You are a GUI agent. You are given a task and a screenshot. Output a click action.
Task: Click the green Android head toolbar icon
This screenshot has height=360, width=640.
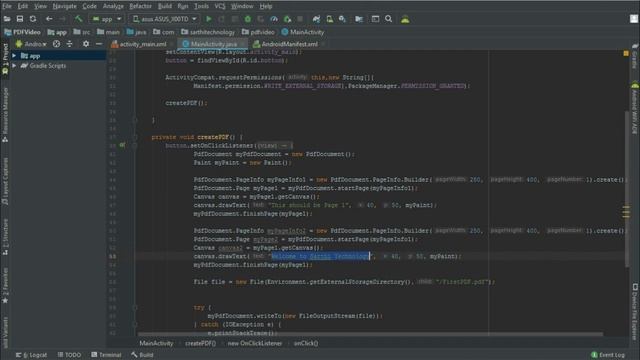click(x=405, y=19)
